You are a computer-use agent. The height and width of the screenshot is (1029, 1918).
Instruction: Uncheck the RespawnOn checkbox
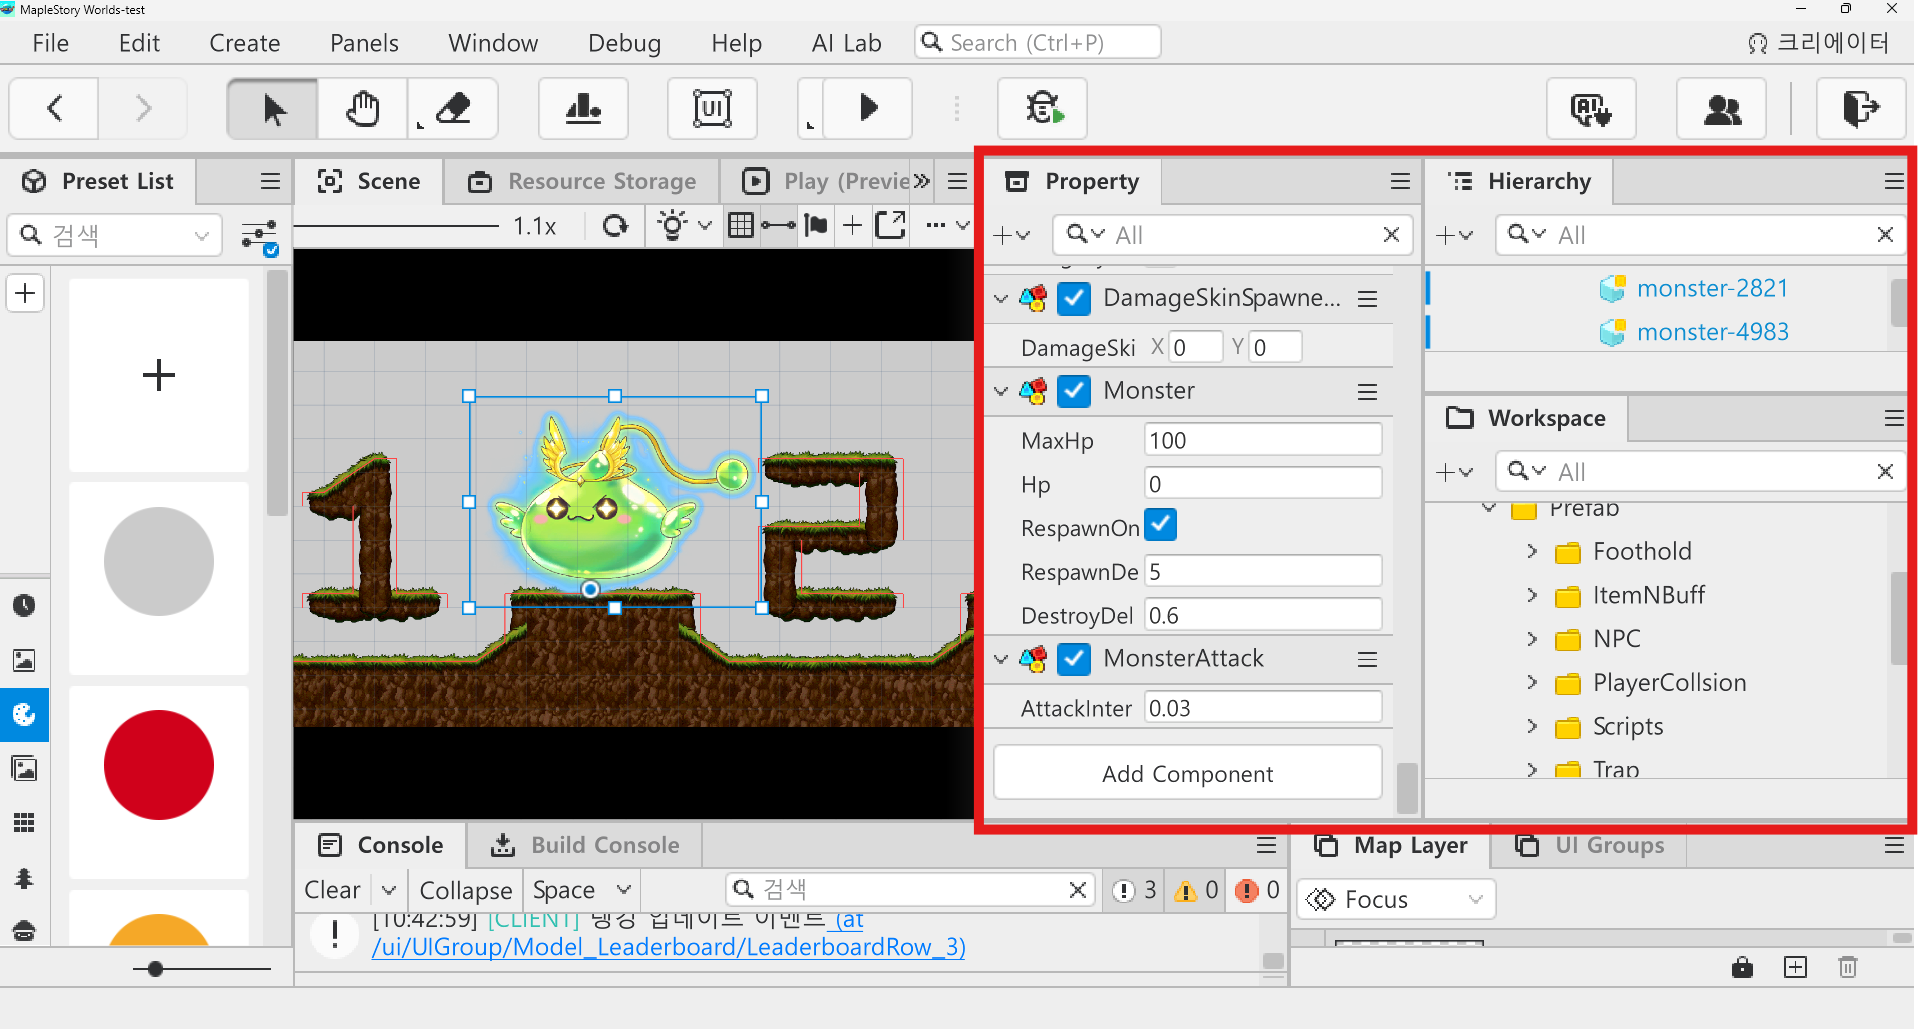1160,525
